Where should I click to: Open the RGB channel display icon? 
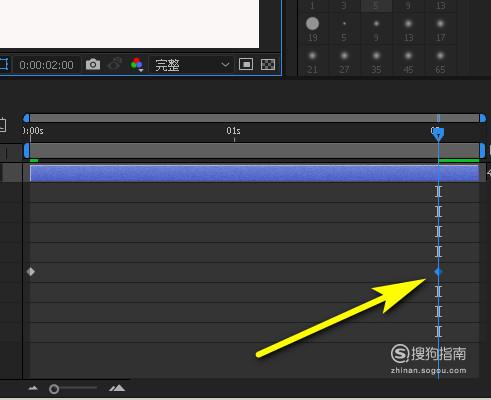[x=137, y=64]
